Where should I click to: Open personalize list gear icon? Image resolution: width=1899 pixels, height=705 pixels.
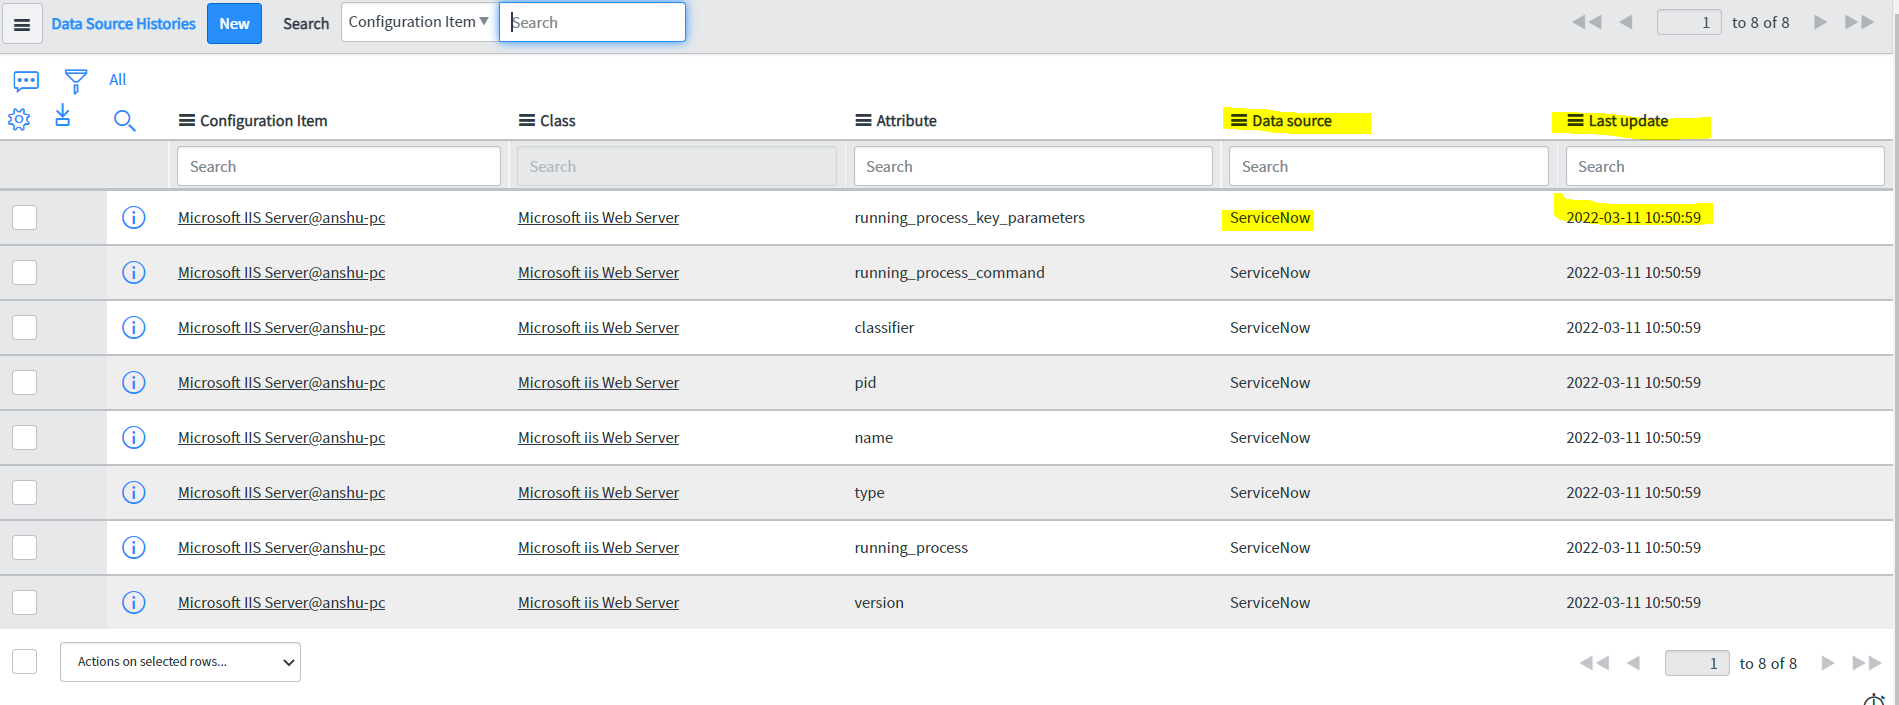(19, 120)
